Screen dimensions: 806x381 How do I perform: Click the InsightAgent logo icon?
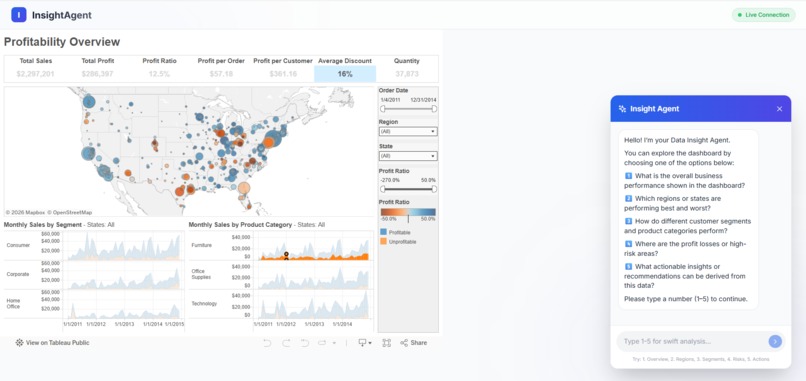[19, 15]
